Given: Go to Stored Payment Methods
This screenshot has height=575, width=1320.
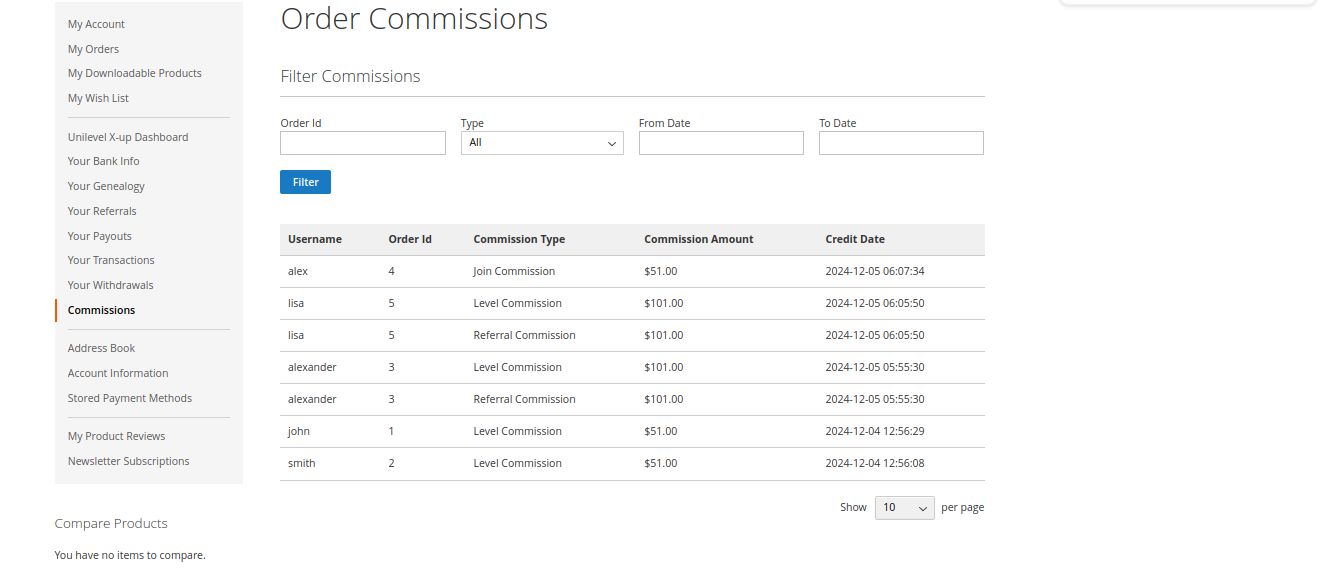Looking at the screenshot, I should click(129, 398).
